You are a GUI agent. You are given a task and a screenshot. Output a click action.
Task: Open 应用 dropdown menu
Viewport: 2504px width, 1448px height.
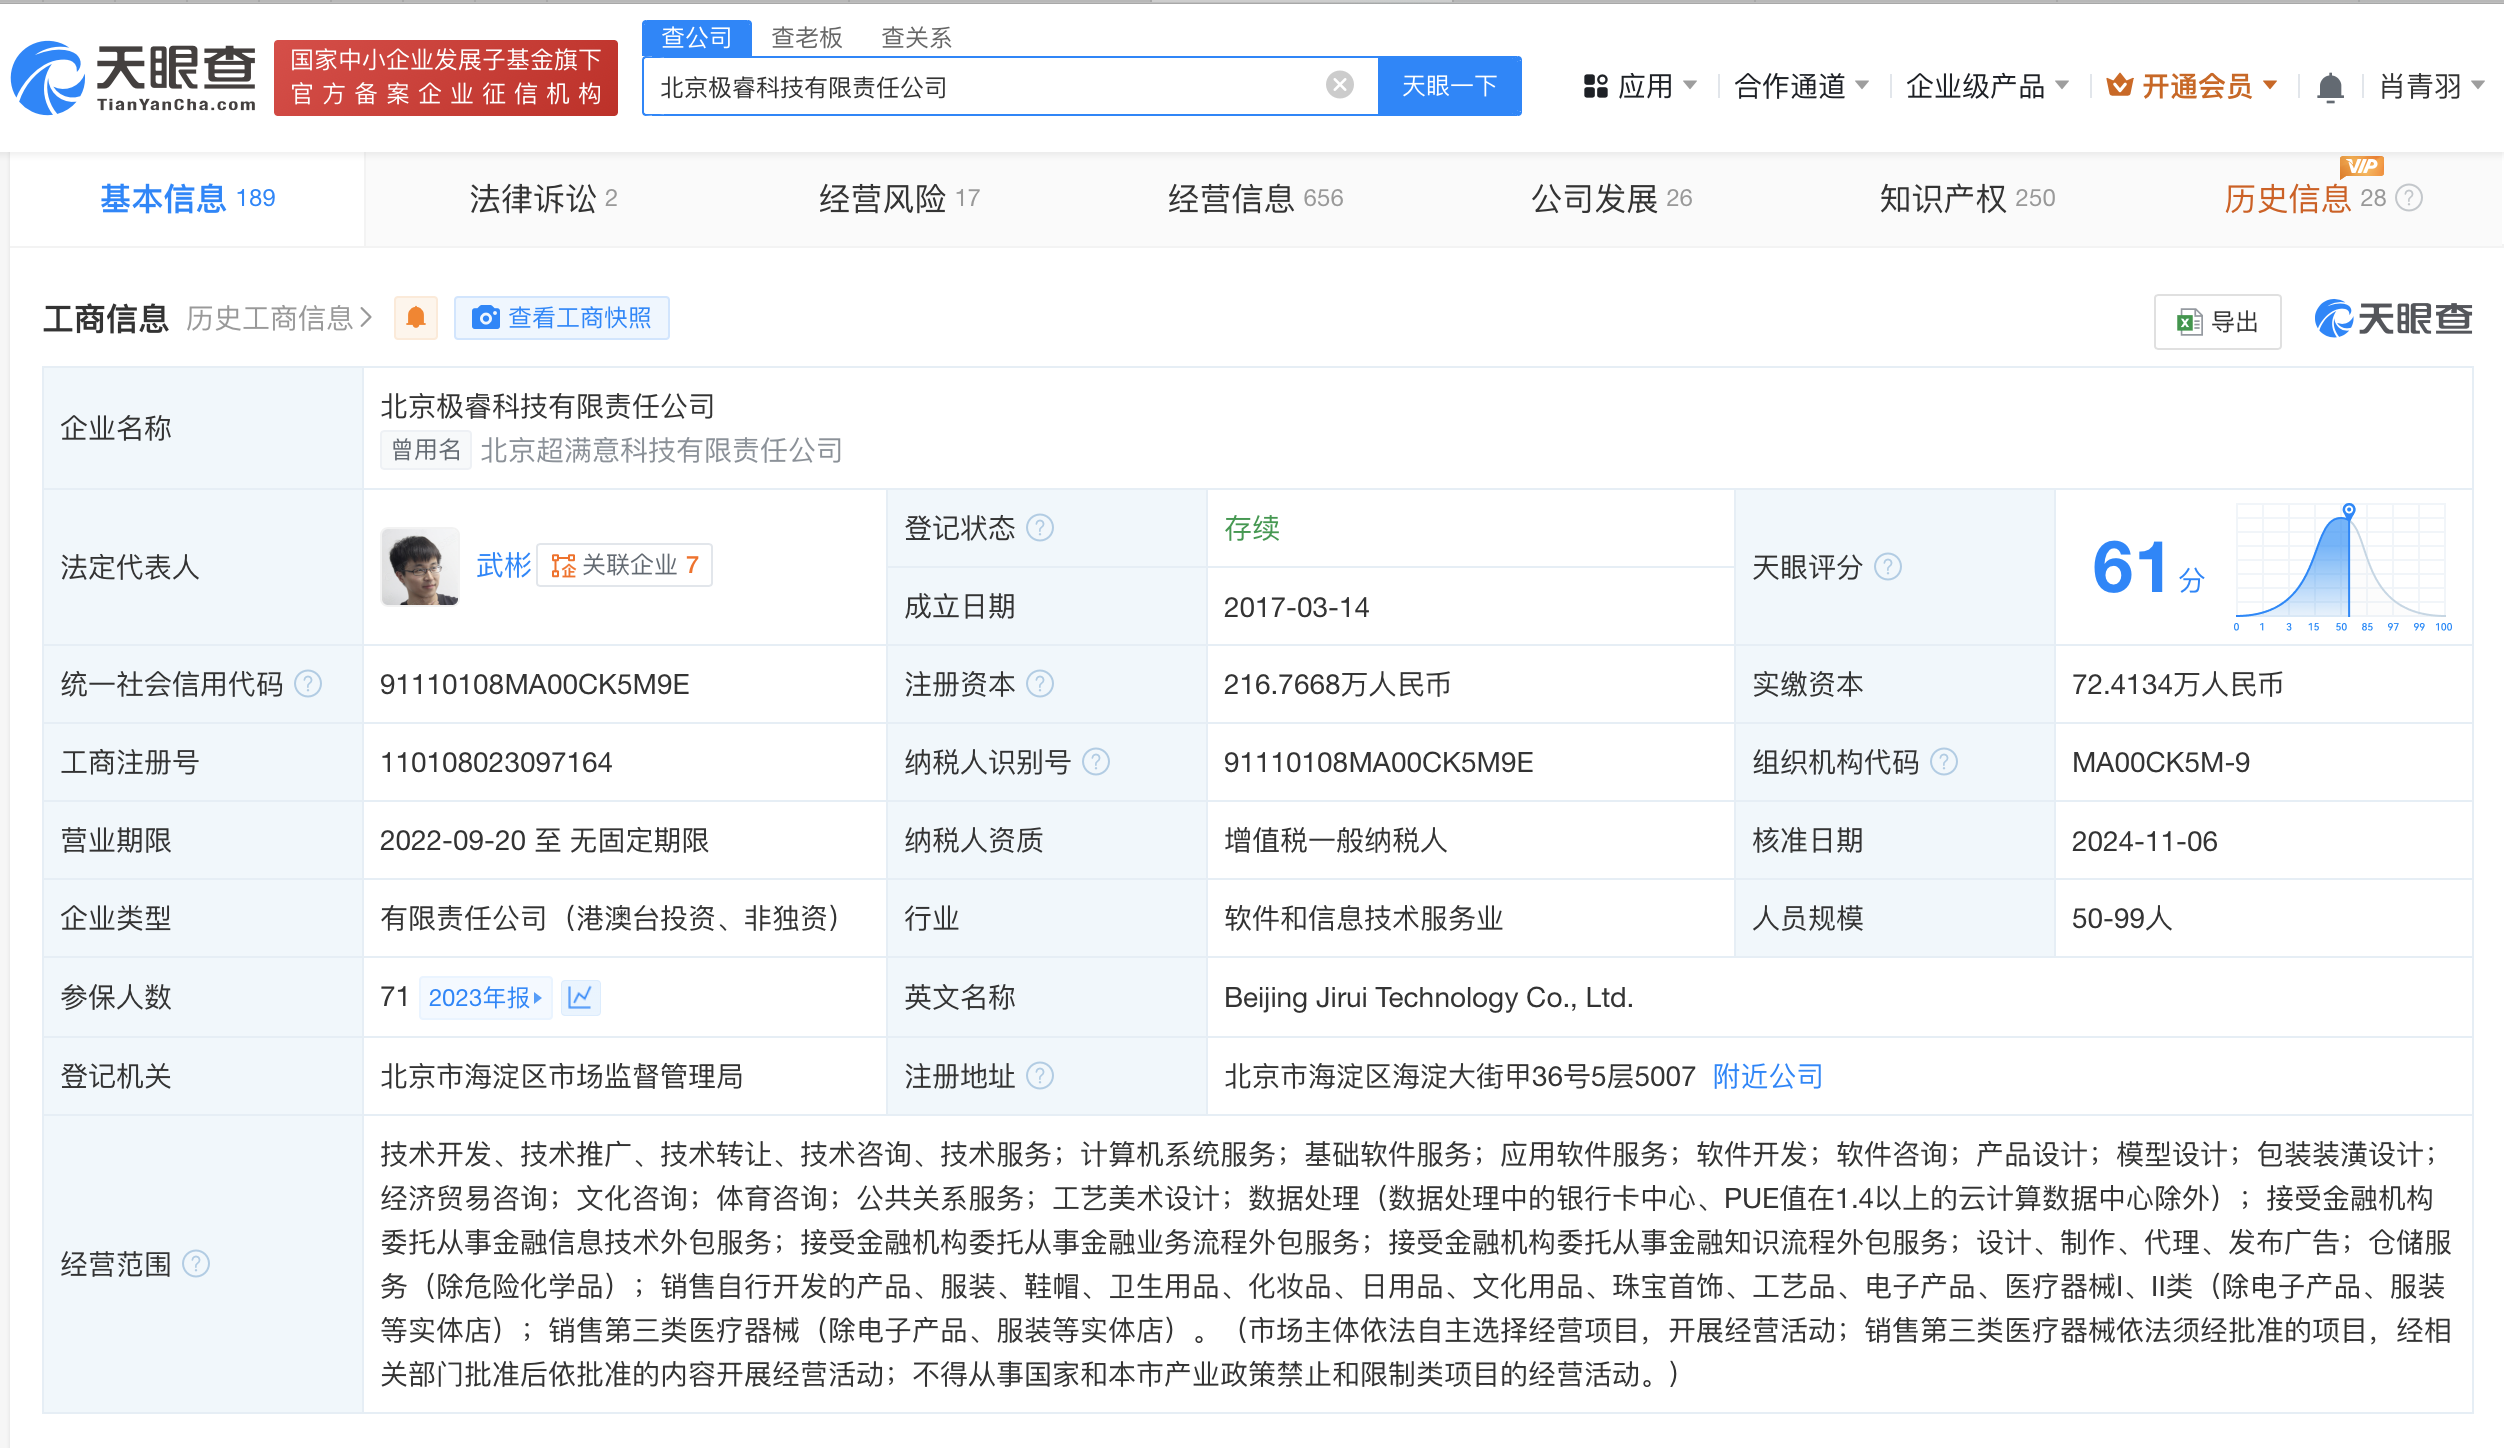click(x=1640, y=87)
